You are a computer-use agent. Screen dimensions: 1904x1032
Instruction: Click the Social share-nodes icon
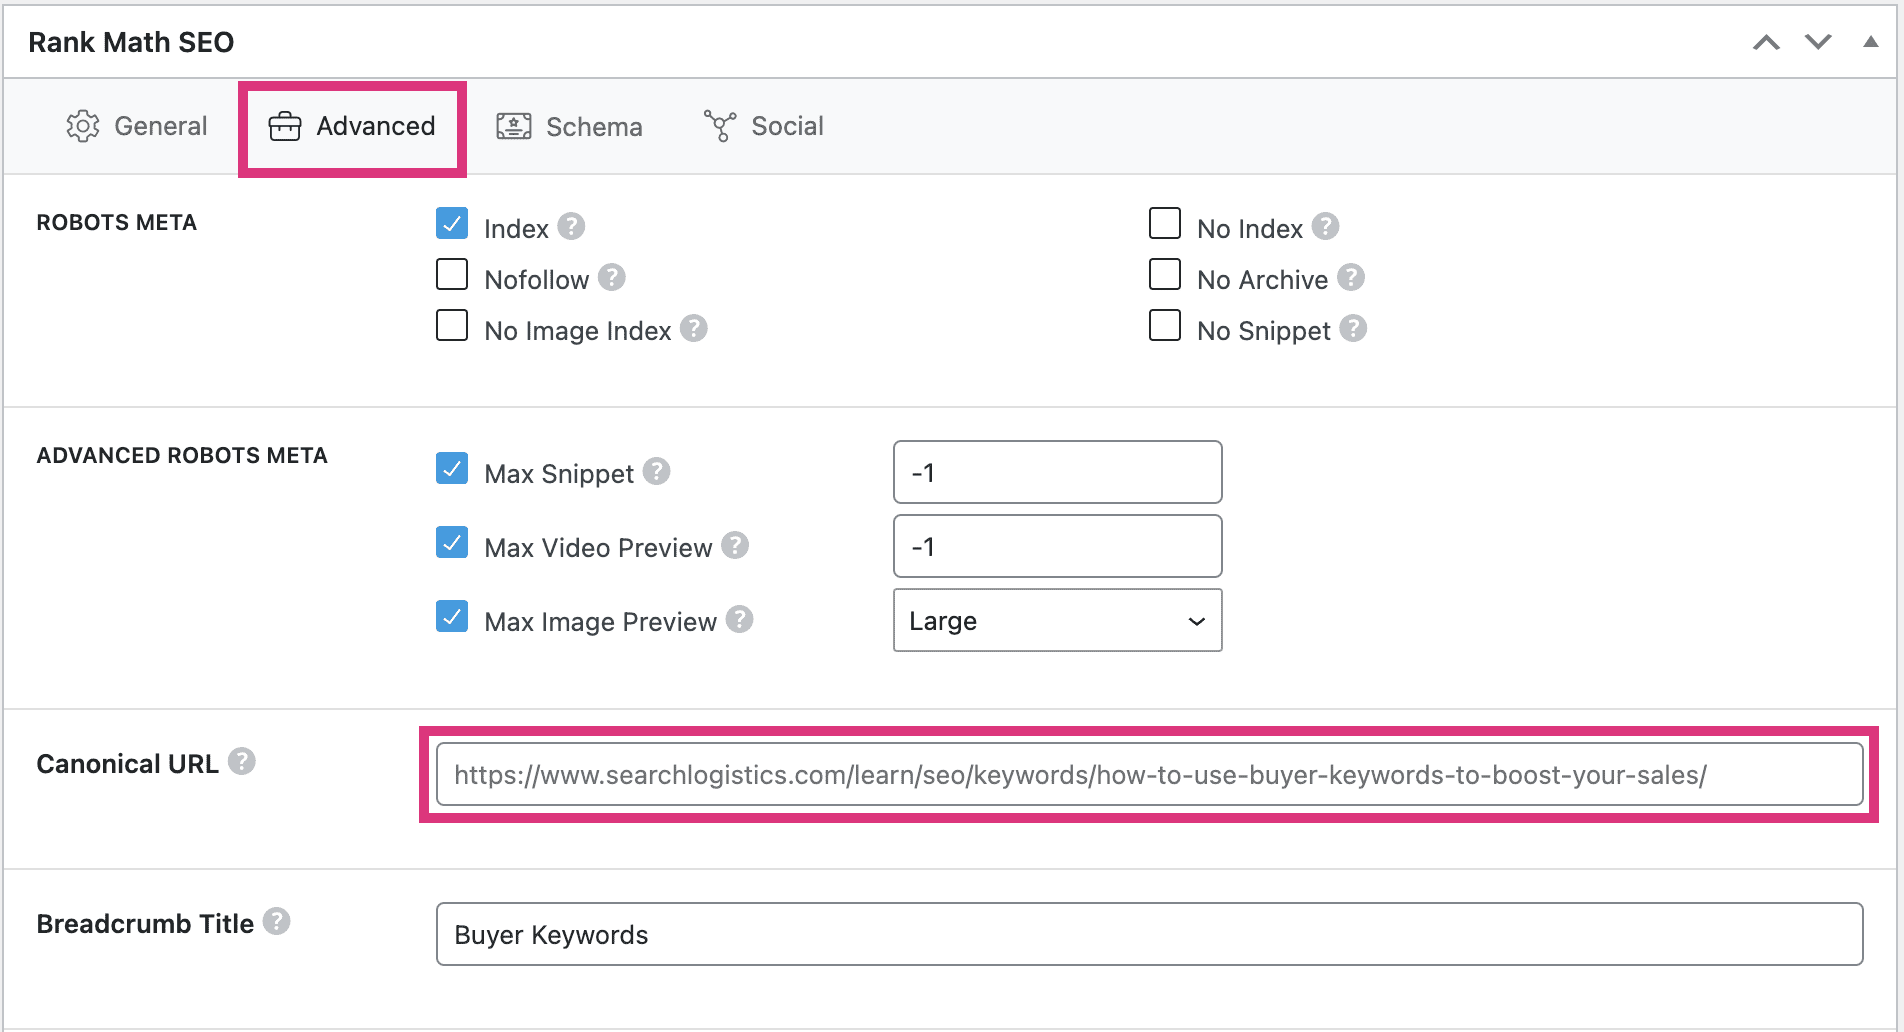tap(720, 126)
